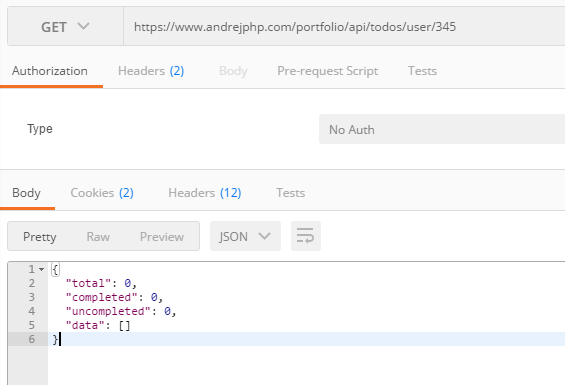Open the JSON format dropdown
565x385 pixels.
tap(245, 236)
